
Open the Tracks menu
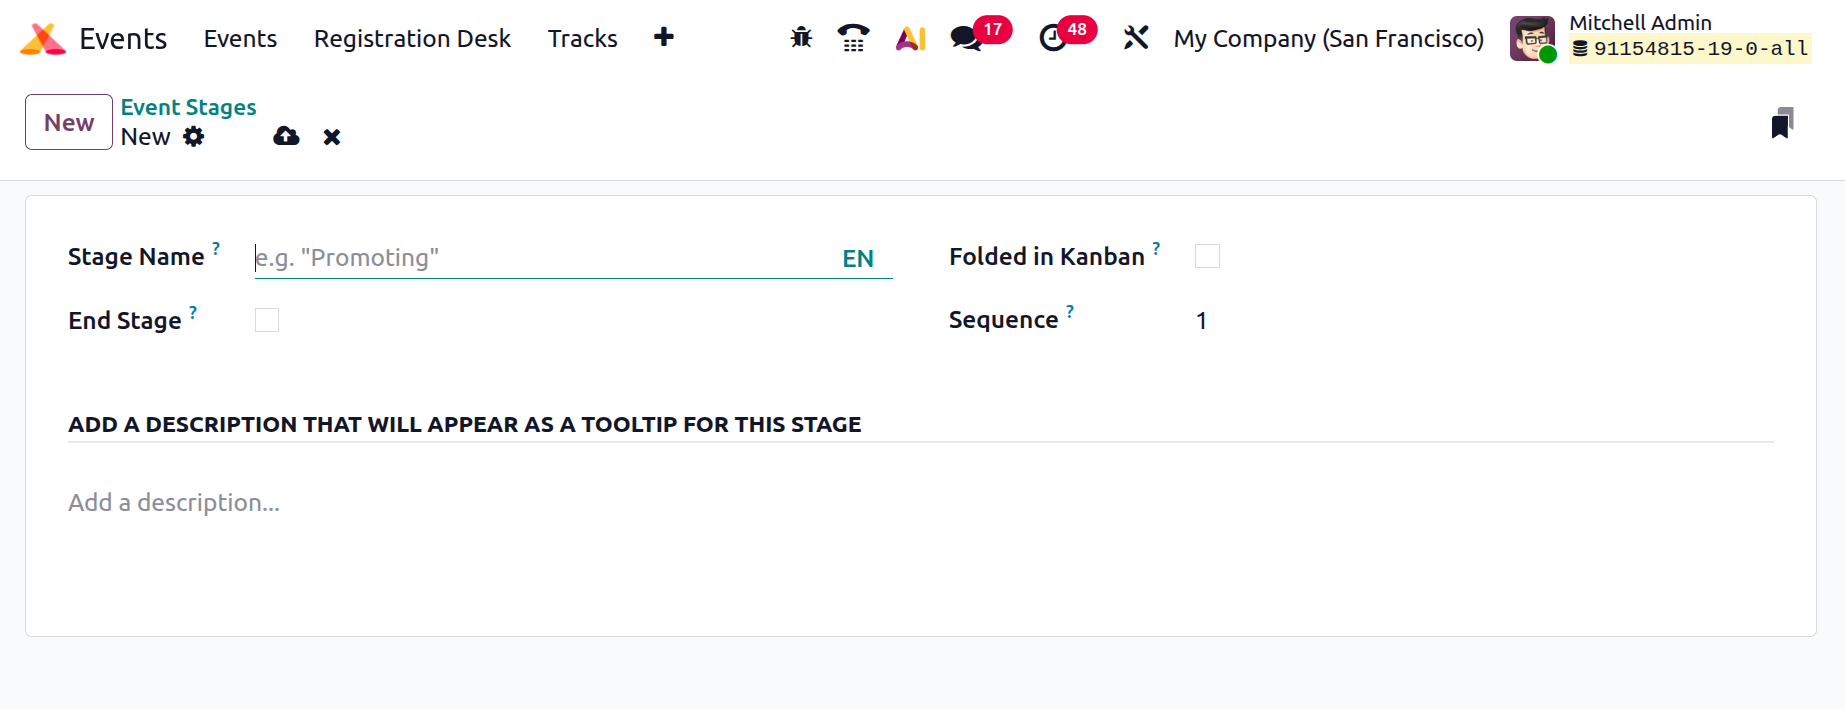pos(582,38)
